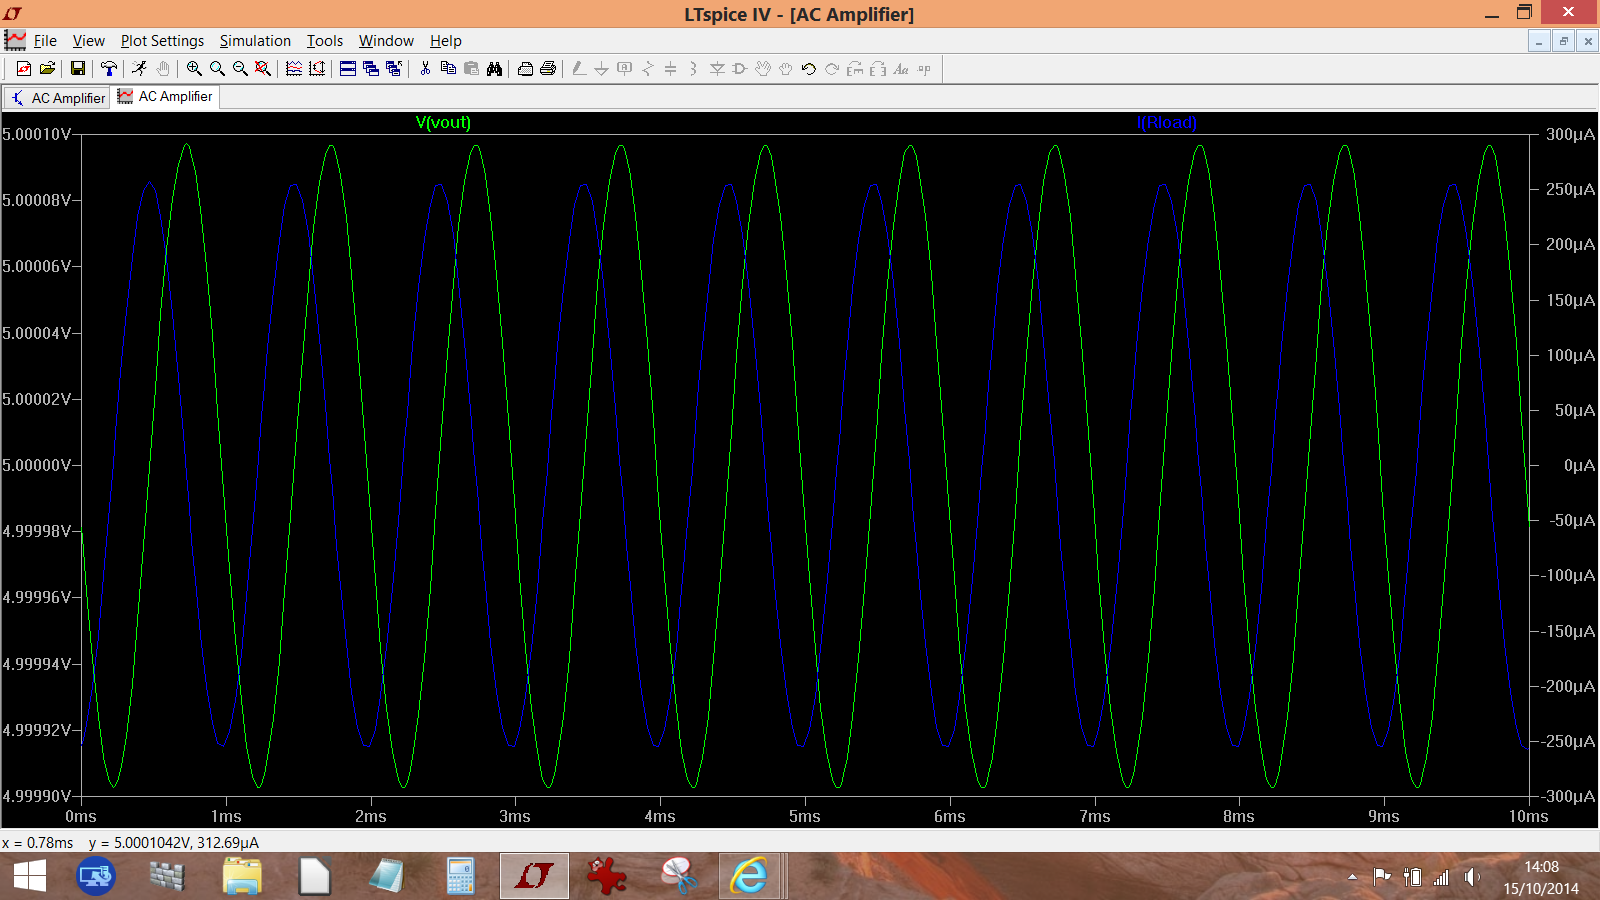Open the Calculator taskbar icon
This screenshot has width=1600, height=900.
[x=460, y=877]
